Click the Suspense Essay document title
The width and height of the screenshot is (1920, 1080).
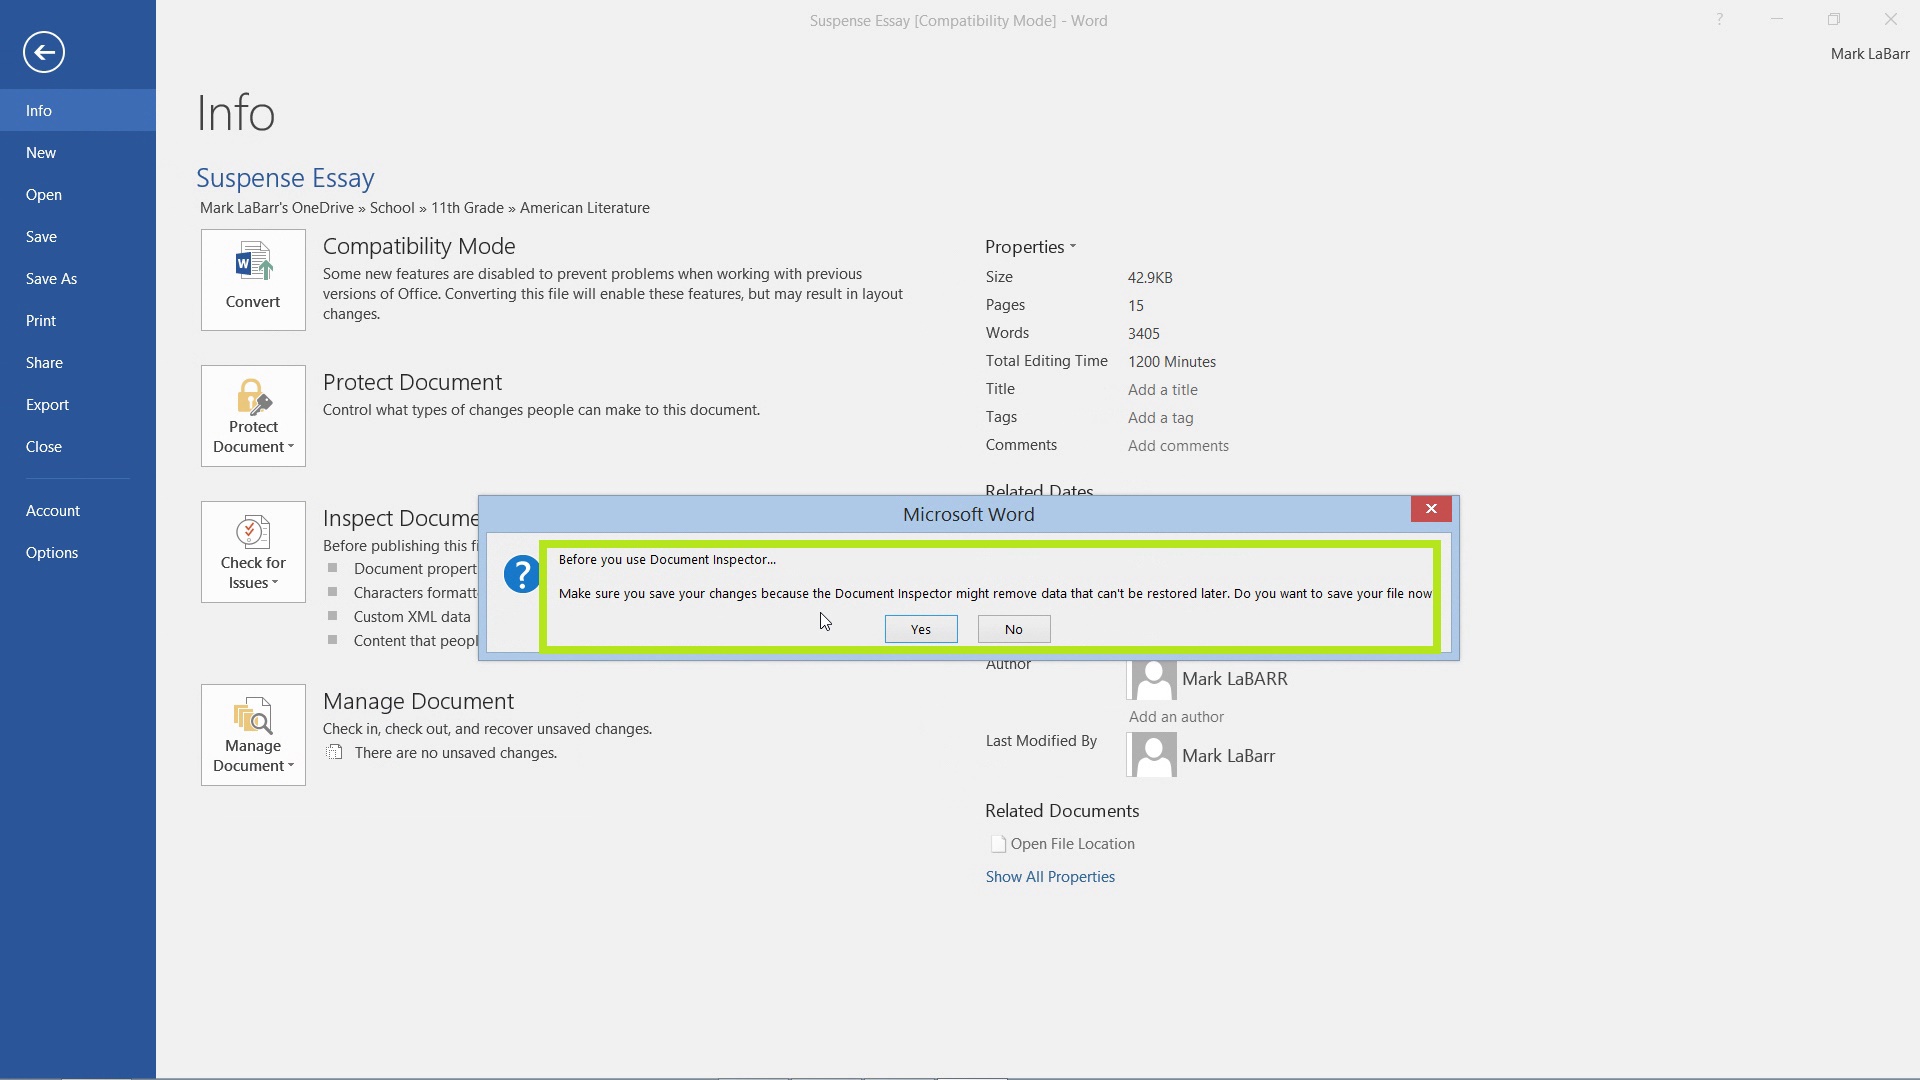coord(285,178)
